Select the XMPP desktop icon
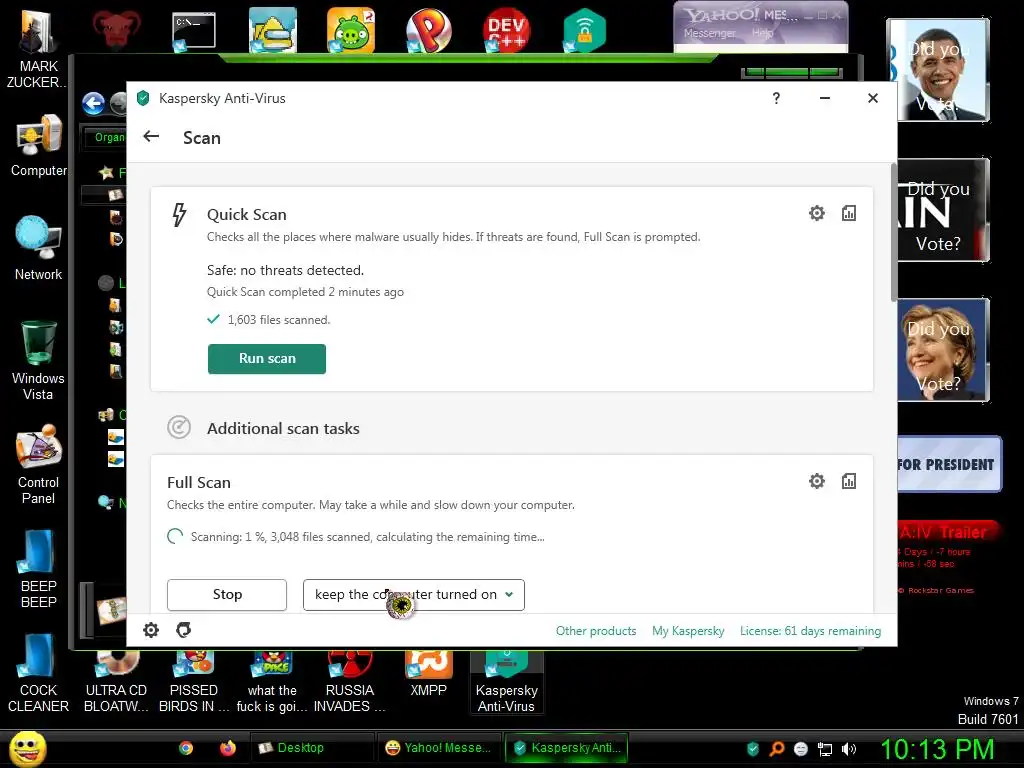The width and height of the screenshot is (1024, 768). click(428, 674)
